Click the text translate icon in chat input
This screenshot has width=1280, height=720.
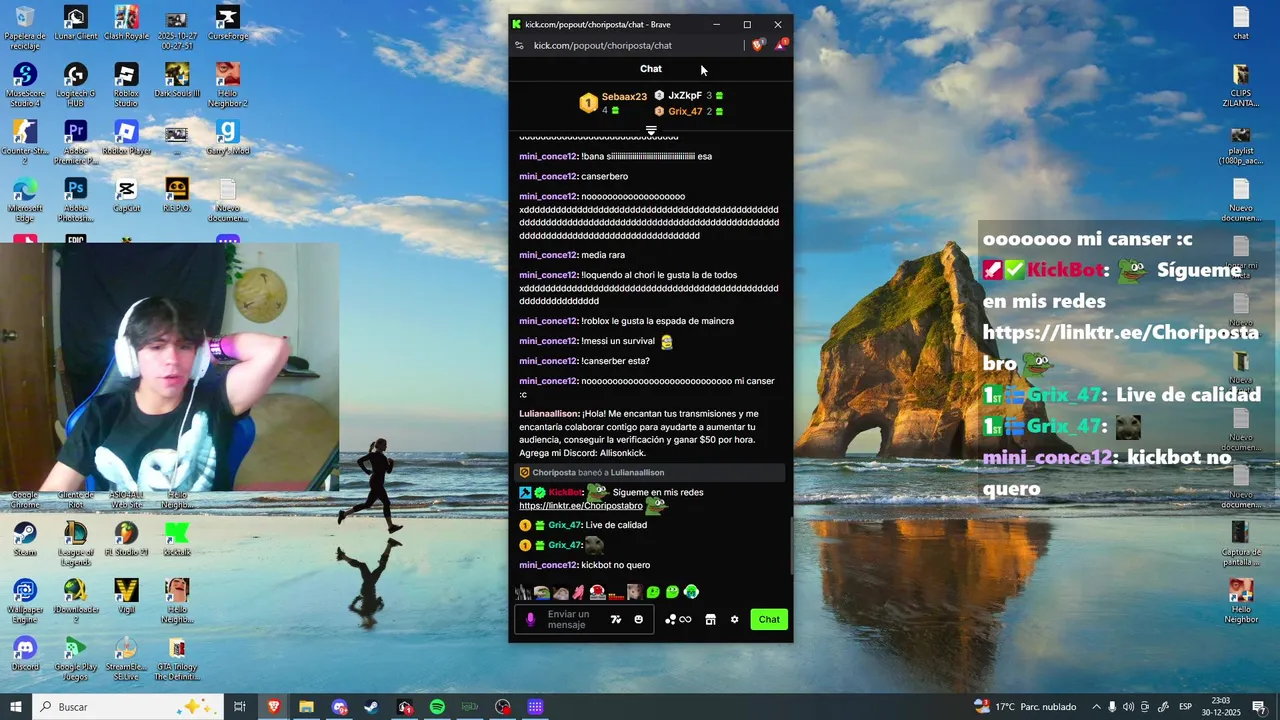pyautogui.click(x=616, y=619)
